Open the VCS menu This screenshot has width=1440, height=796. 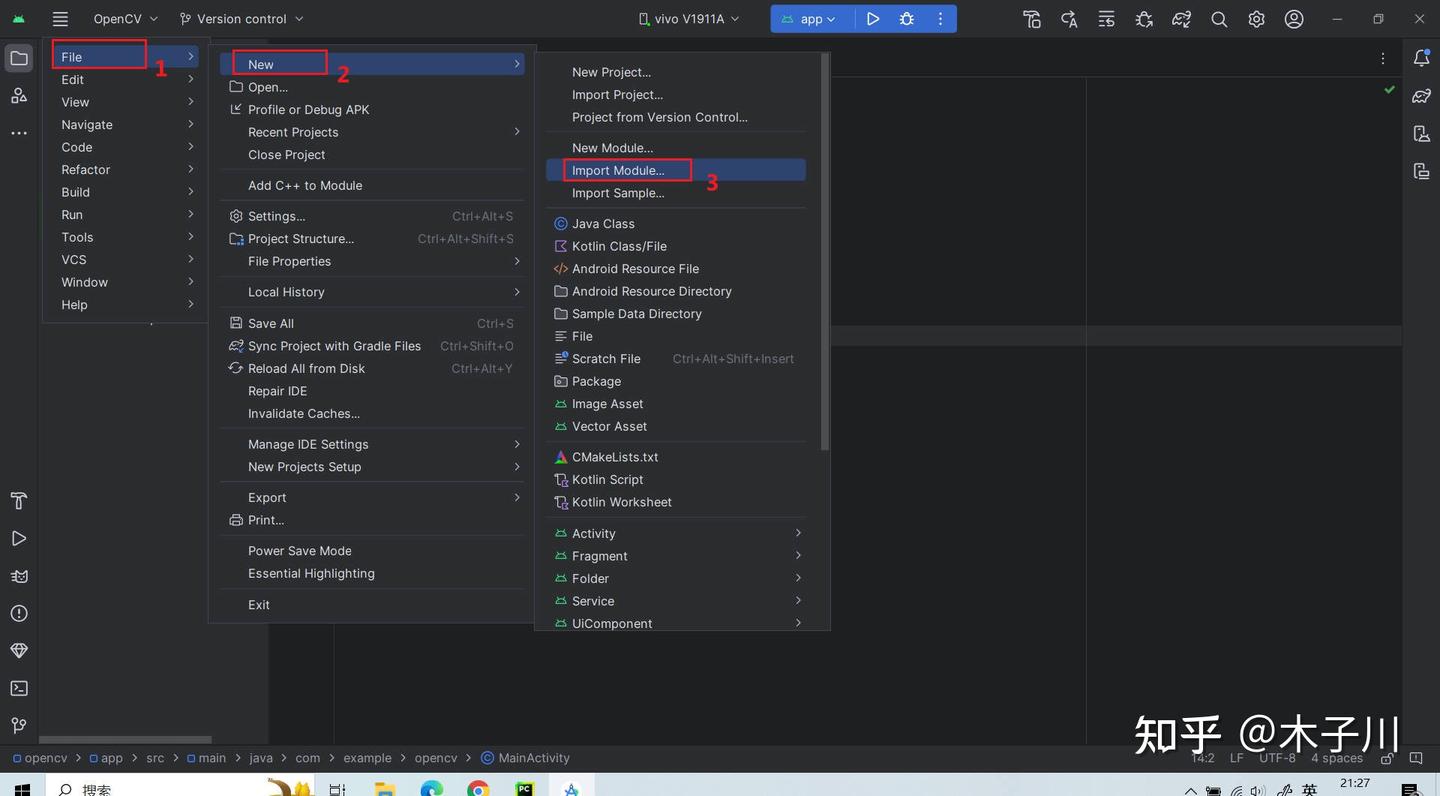(76, 259)
